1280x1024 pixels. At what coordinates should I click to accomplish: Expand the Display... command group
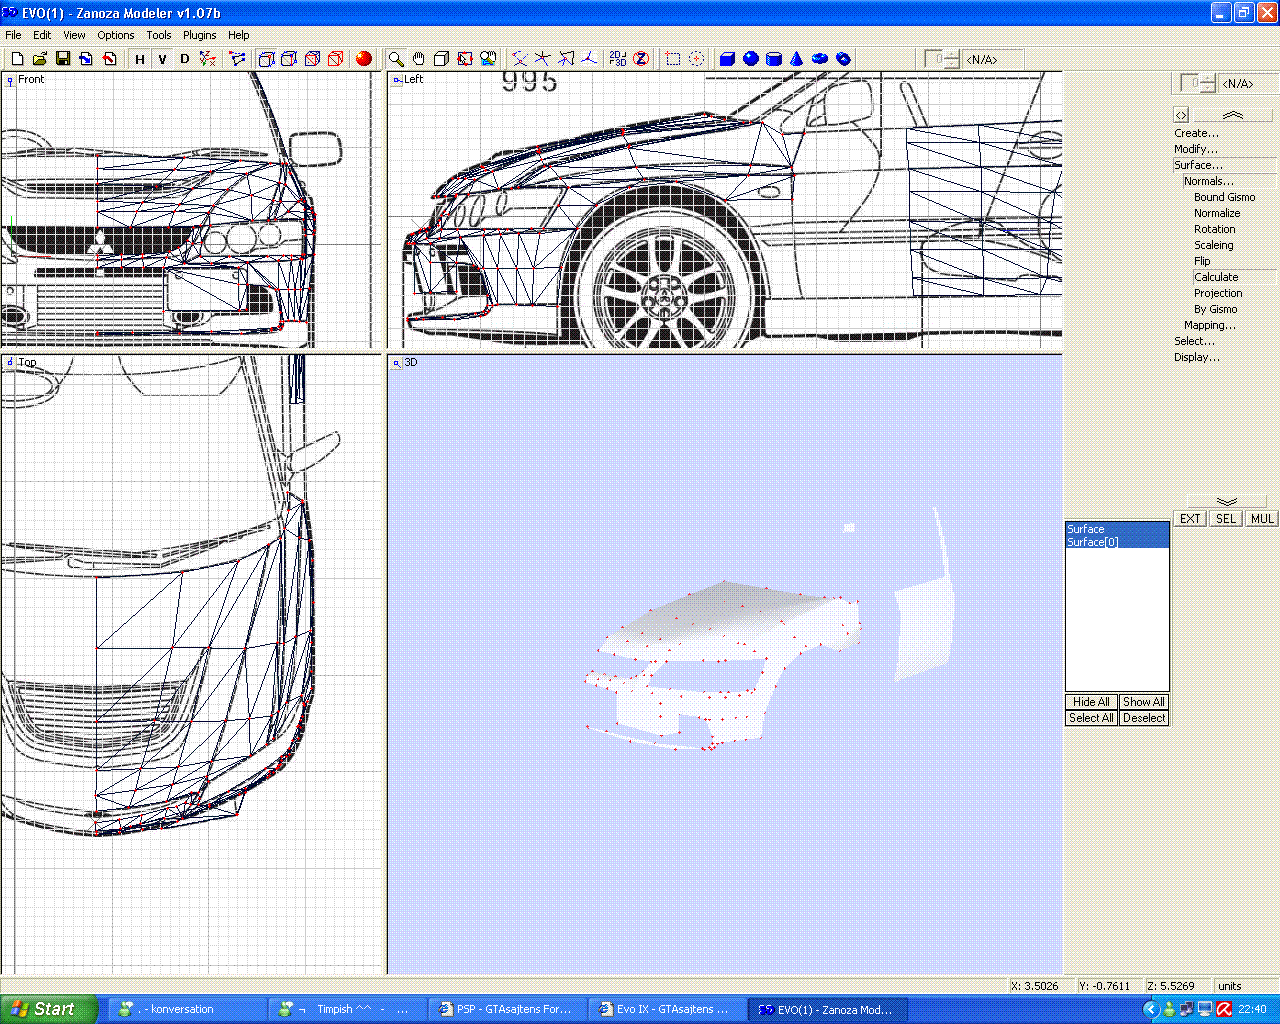1196,357
